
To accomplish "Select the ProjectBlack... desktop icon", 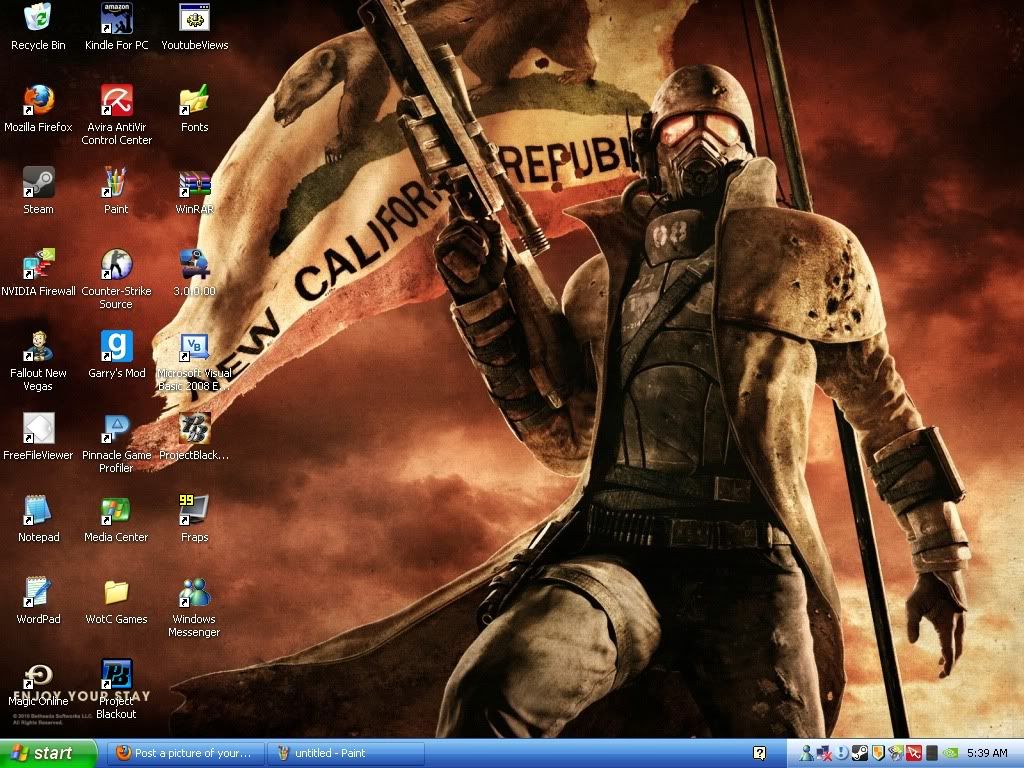I will click(195, 436).
